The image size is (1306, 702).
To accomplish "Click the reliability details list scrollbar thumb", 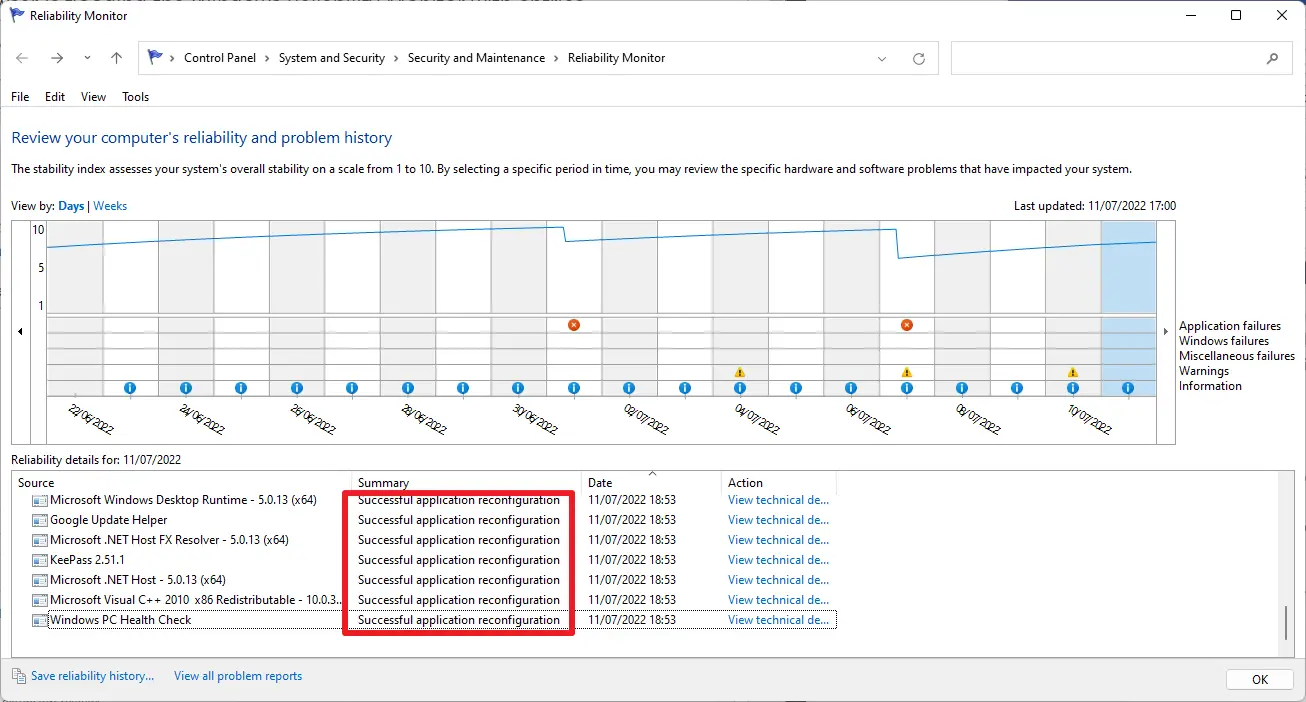I will point(1286,623).
